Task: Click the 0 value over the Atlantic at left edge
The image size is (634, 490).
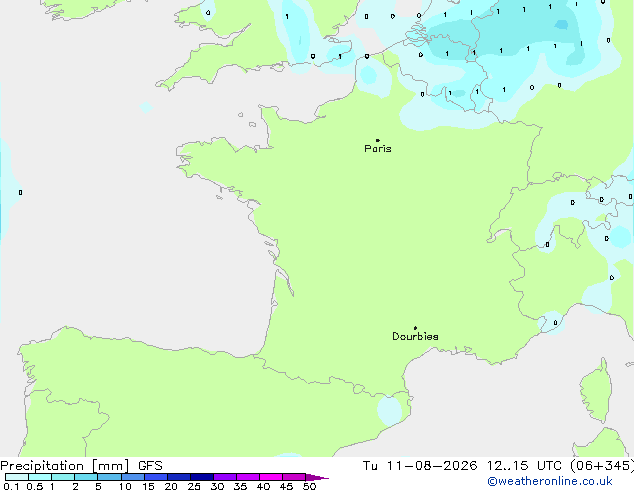Action: point(21,192)
